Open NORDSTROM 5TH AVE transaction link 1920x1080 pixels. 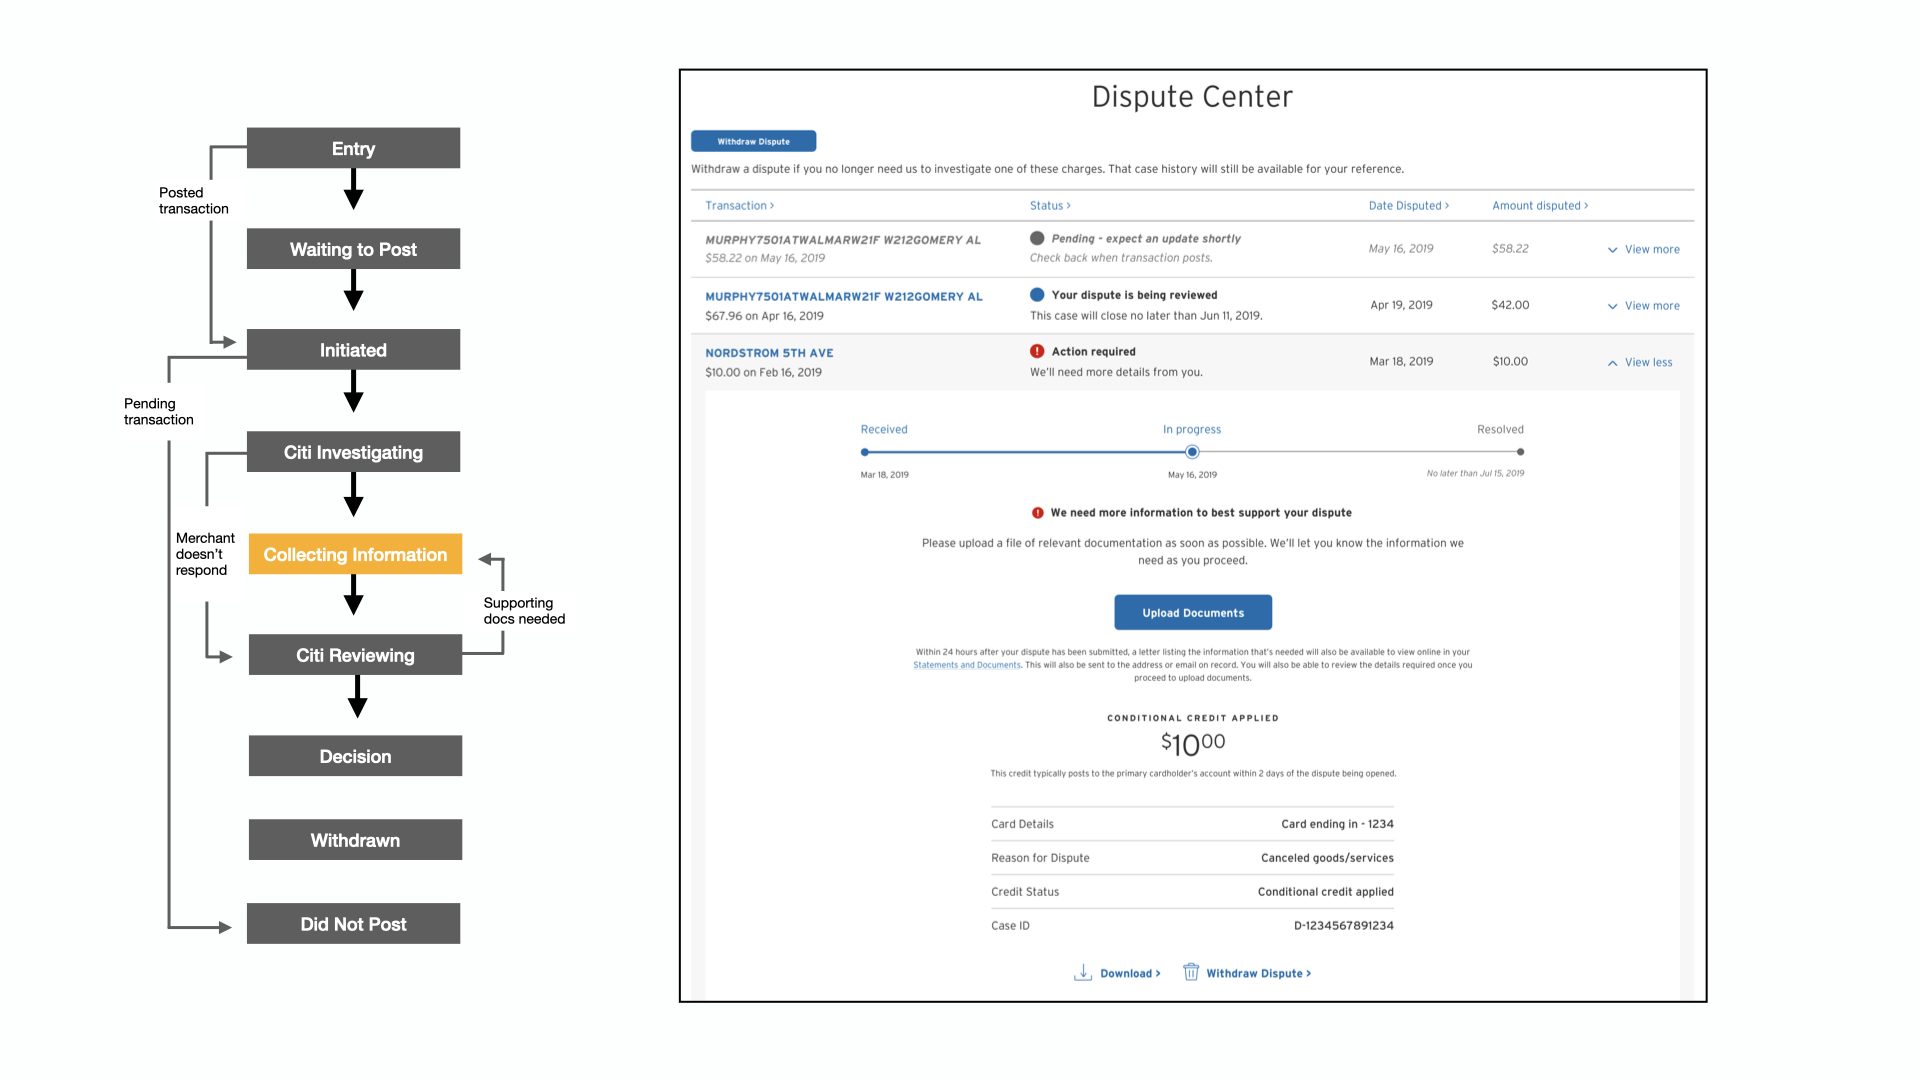tap(769, 353)
